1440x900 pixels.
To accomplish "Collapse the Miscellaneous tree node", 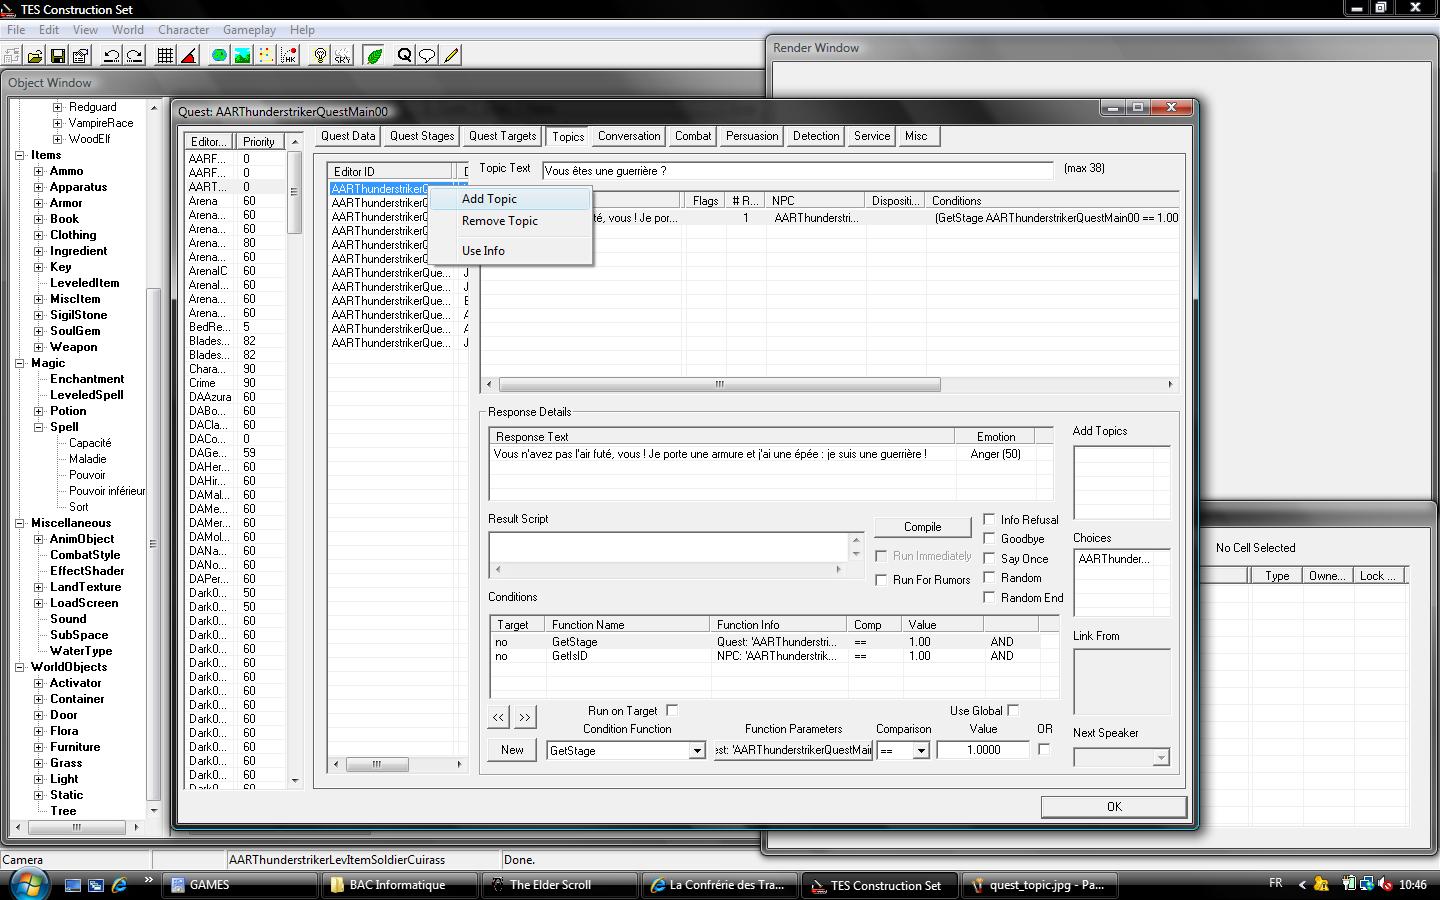I will (x=20, y=523).
